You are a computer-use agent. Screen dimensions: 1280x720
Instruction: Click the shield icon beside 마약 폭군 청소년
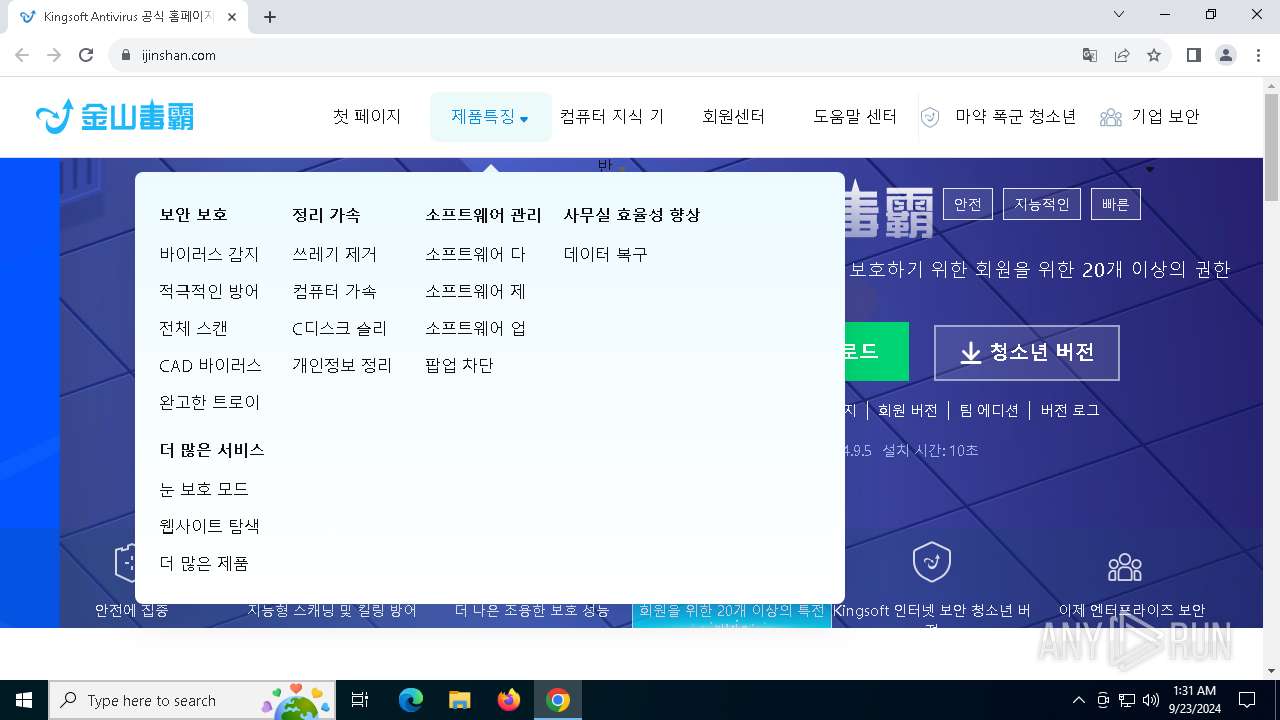(x=930, y=117)
